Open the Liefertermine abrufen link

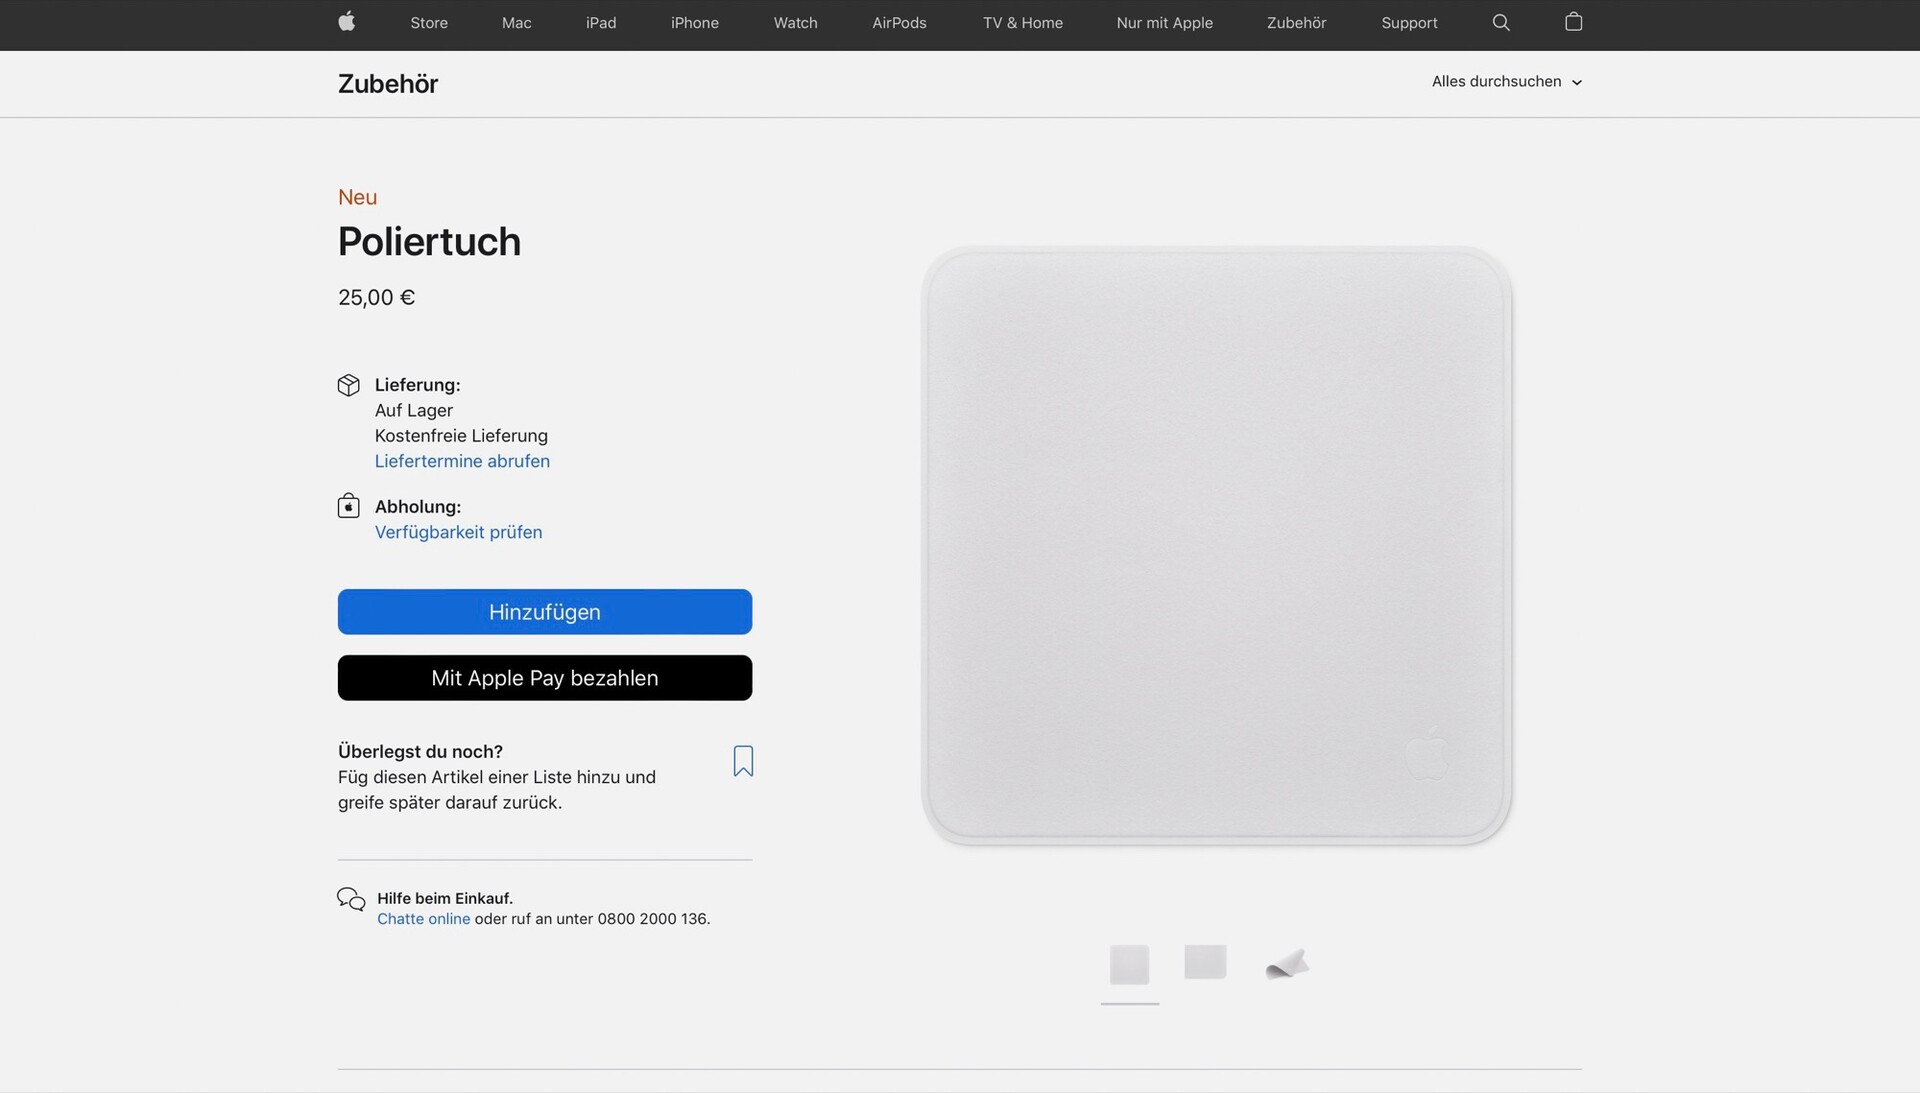click(x=462, y=461)
